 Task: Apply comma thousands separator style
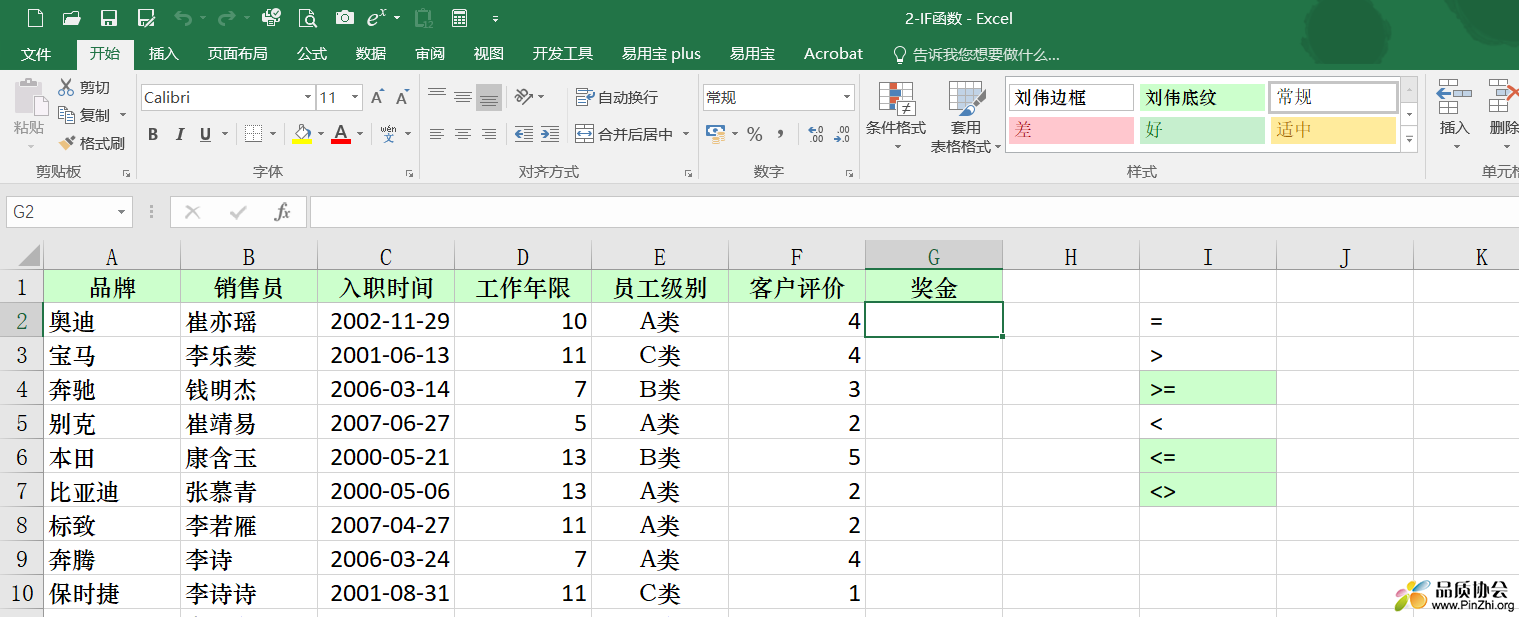780,134
